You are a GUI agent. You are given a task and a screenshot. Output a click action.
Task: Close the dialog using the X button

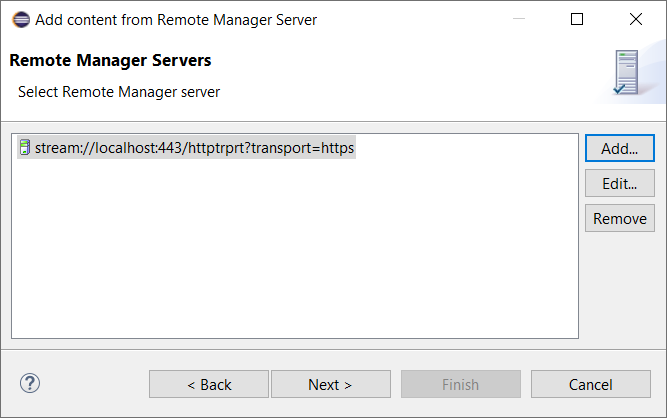click(636, 19)
